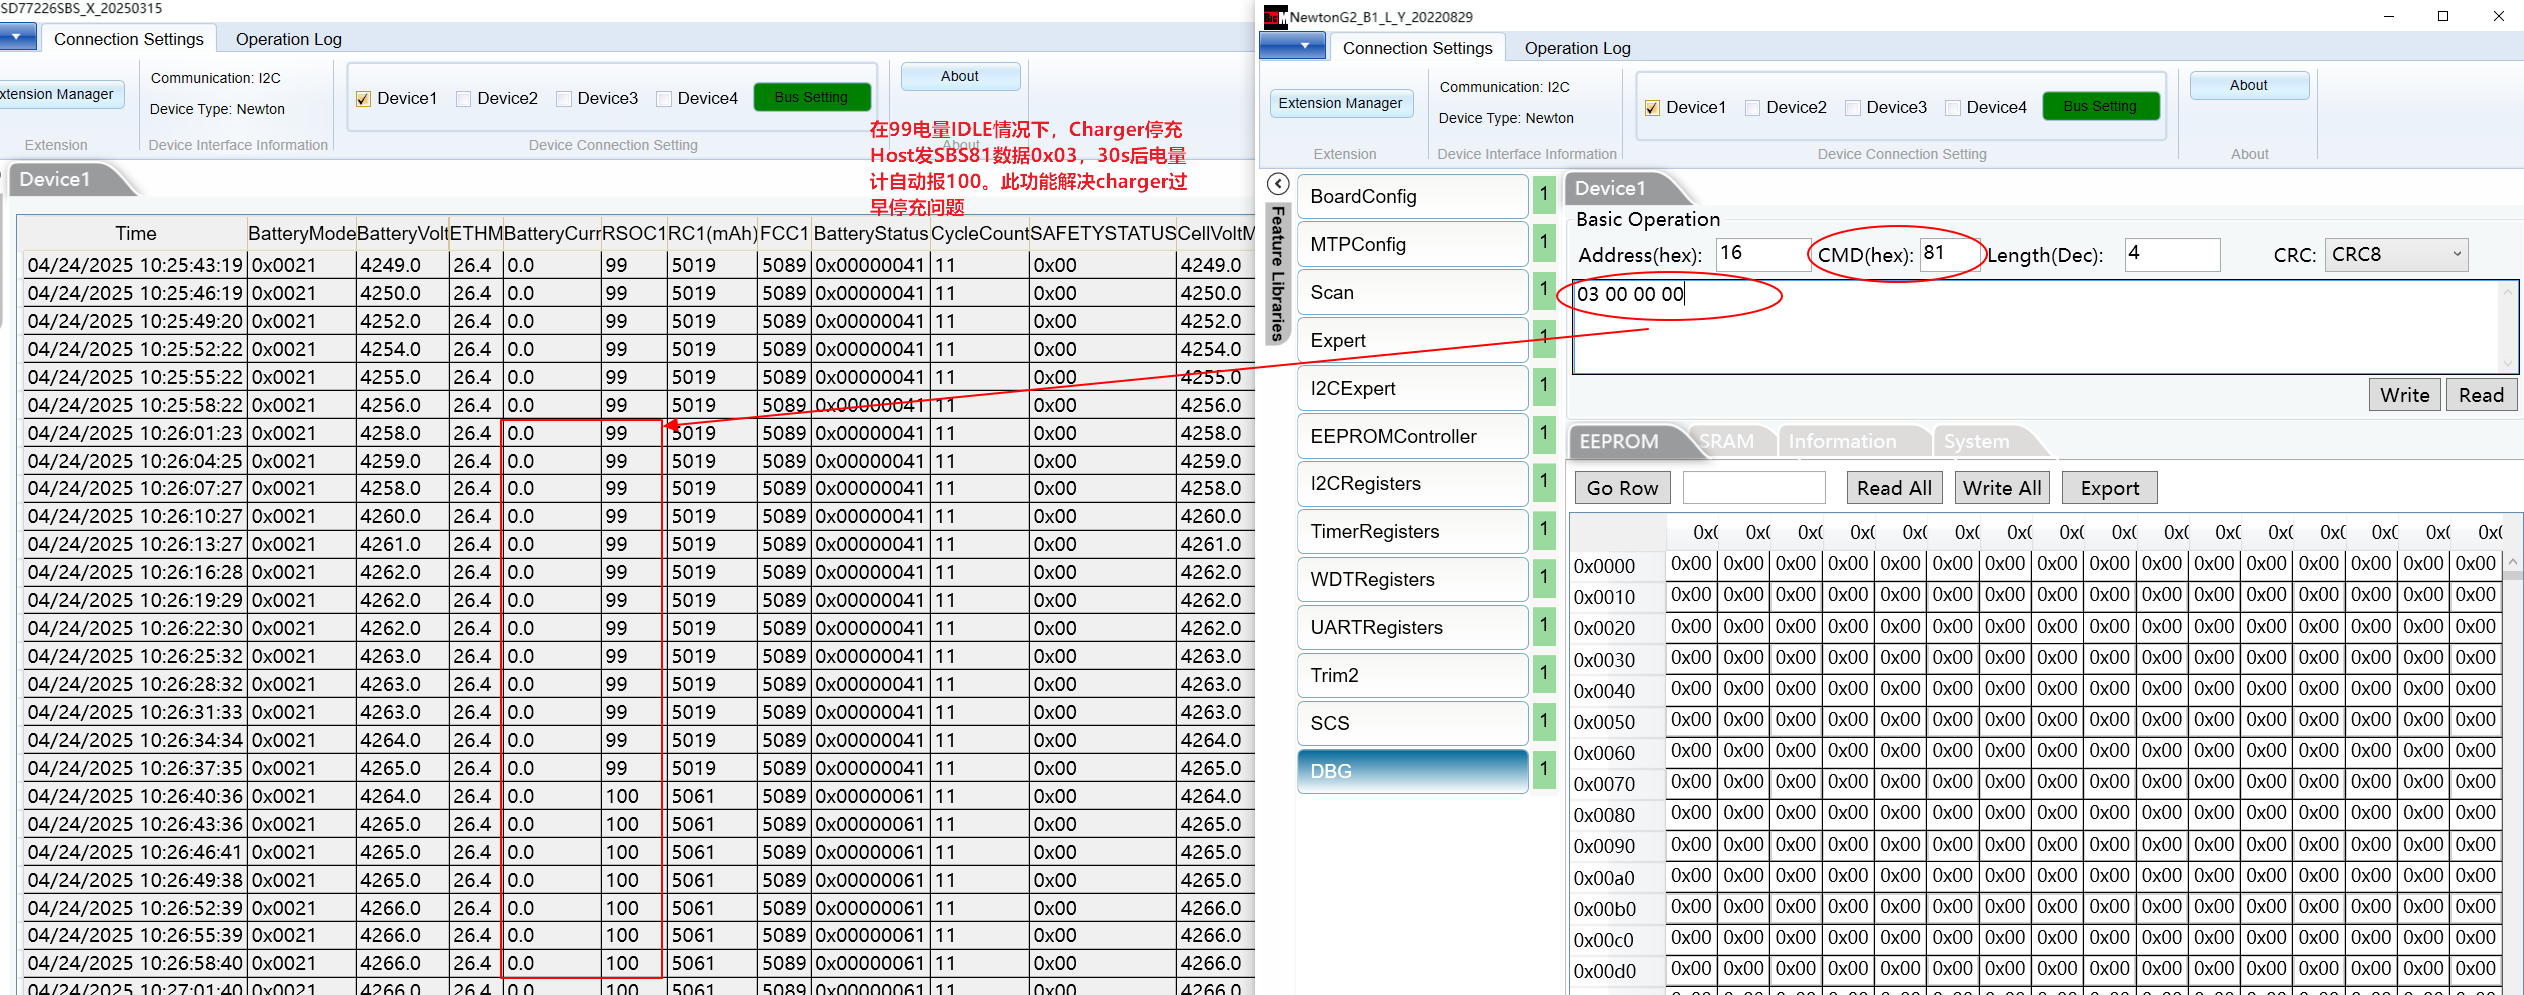This screenshot has height=995, width=2524.
Task: Toggle Device1 checkbox in NewtonG2 window
Action: pos(1652,108)
